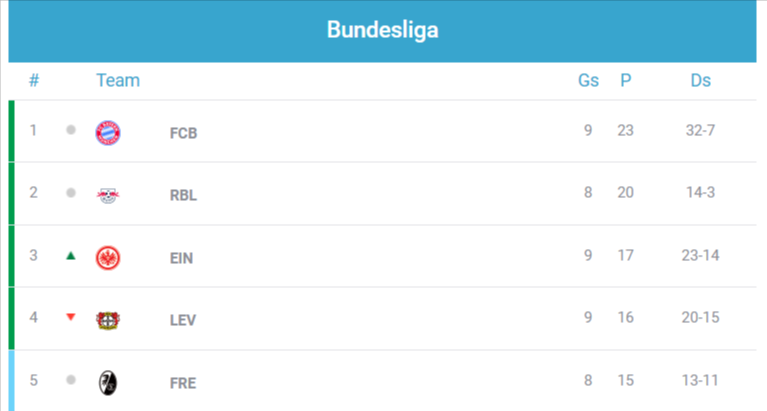
Task: Open the Bundesliga header title
Action: pyautogui.click(x=382, y=30)
